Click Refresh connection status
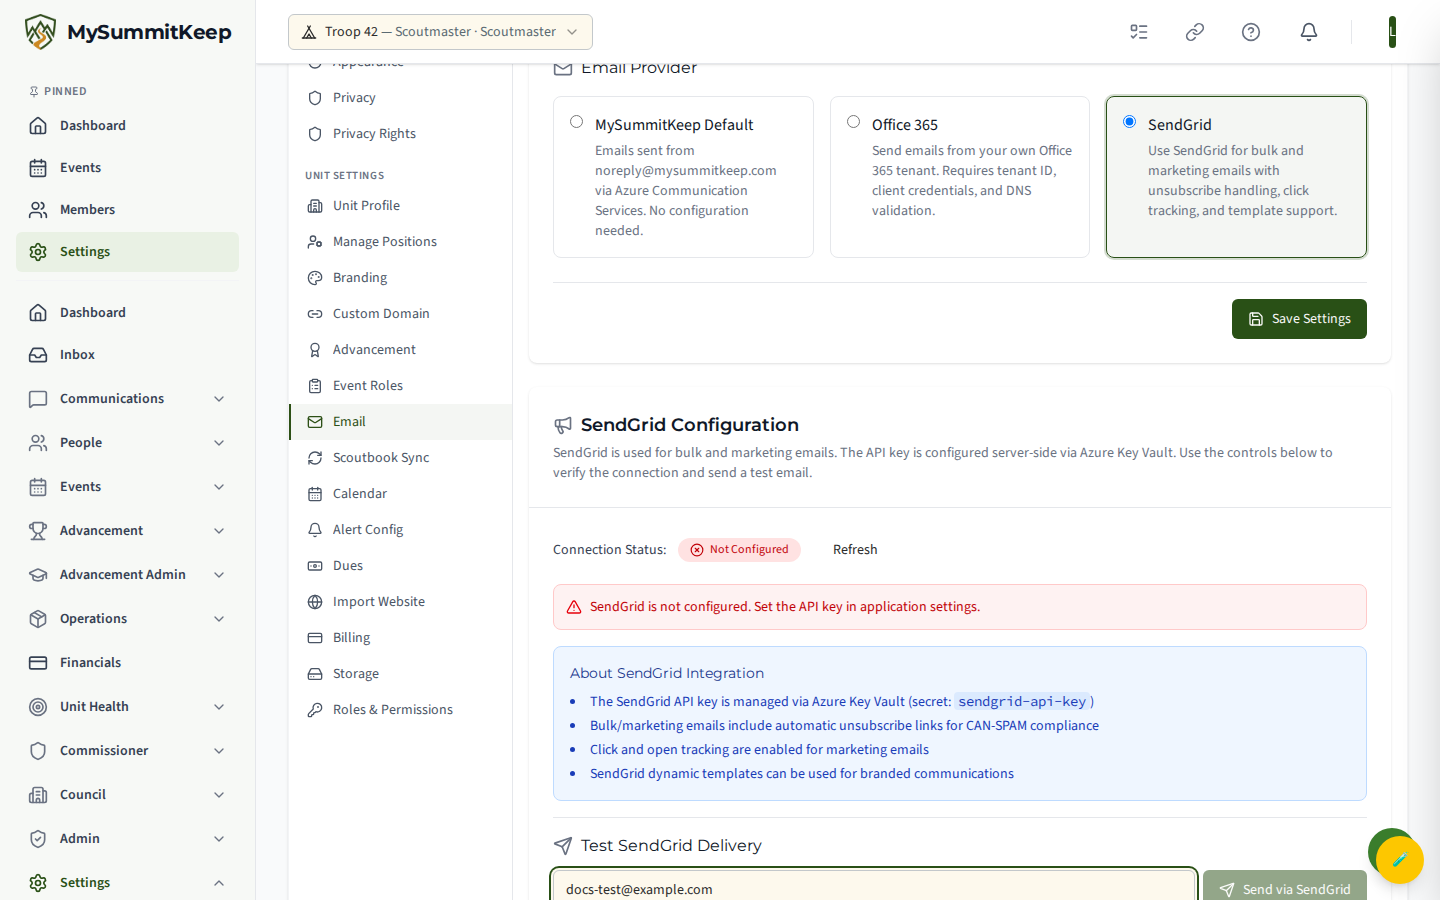 855,550
